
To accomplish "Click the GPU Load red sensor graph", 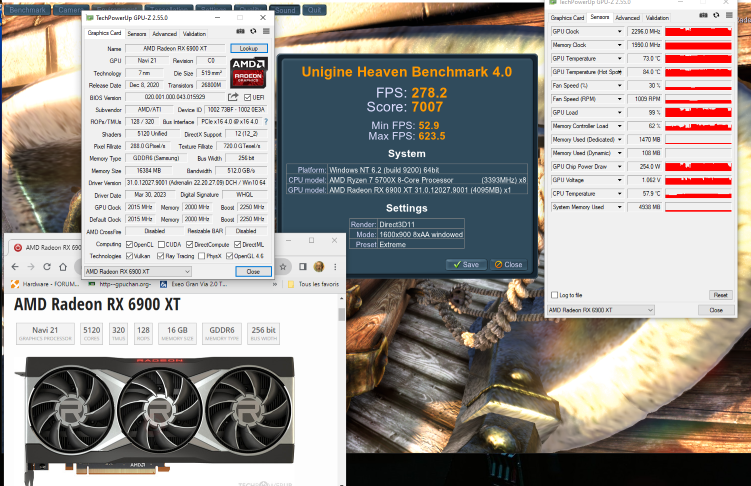I will point(698,113).
